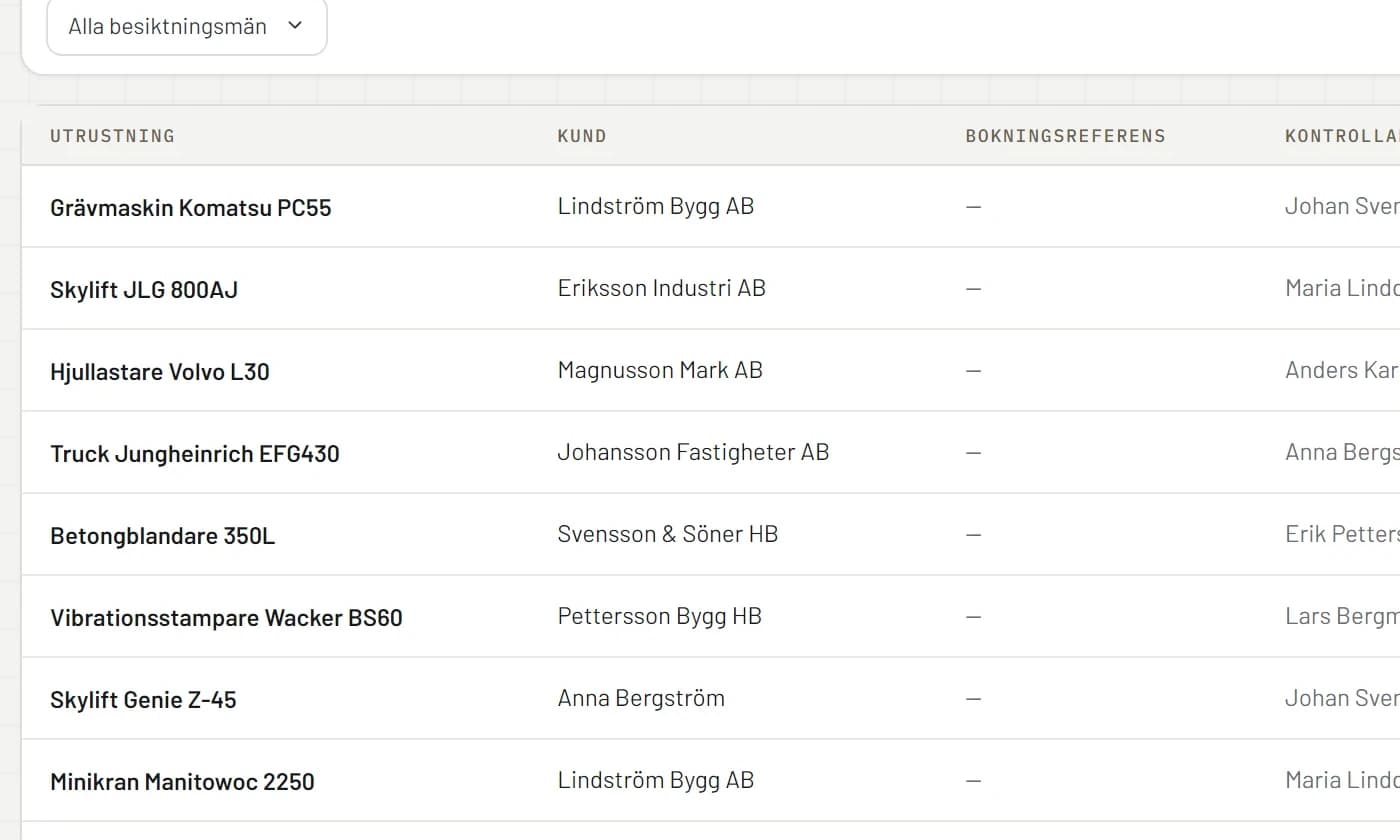Click booking reference dash in Betongblandare row
The image size is (1400, 840).
click(x=973, y=534)
